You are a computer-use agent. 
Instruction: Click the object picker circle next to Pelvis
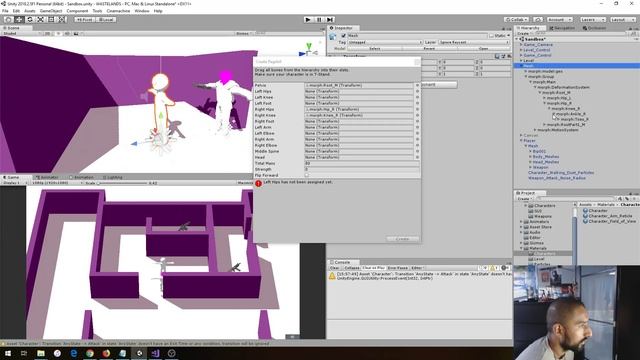tap(417, 85)
